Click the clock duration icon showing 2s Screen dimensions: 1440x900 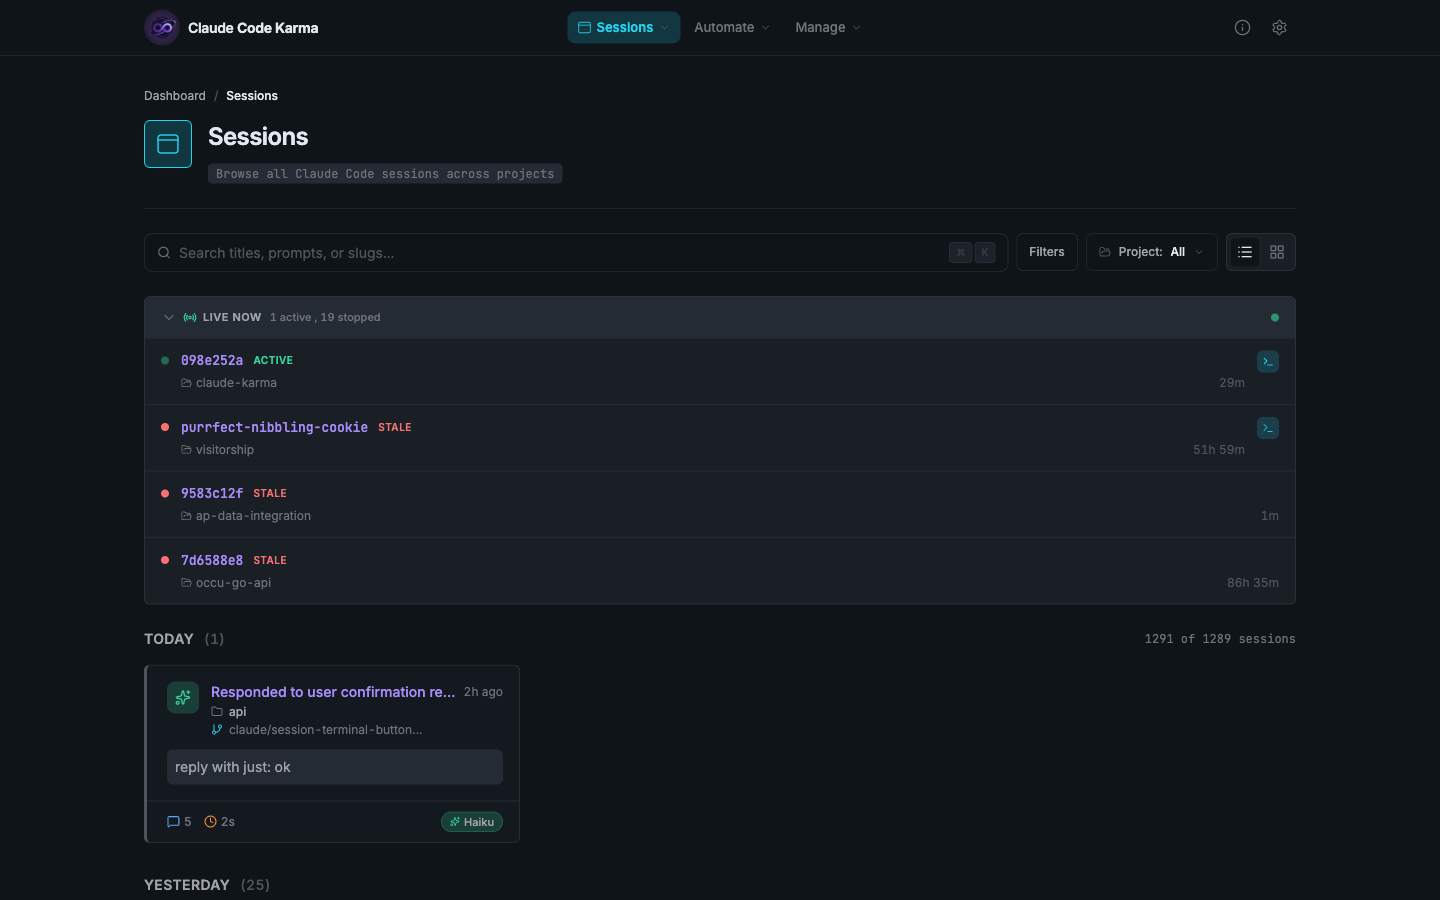coord(211,822)
